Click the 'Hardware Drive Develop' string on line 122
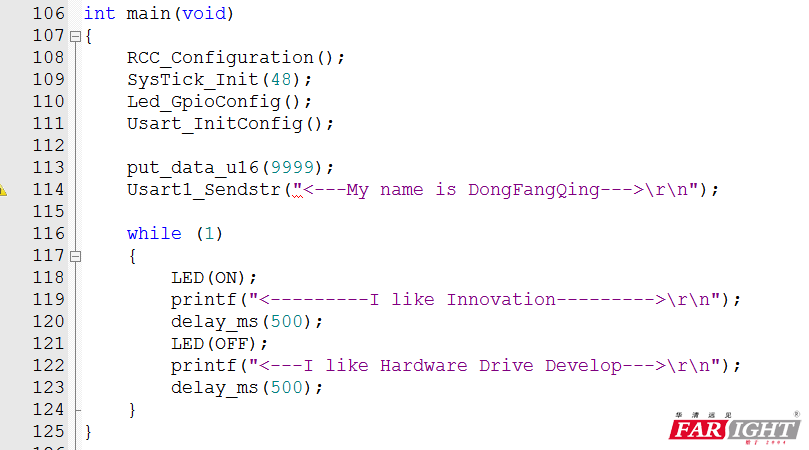The image size is (809, 450). click(501, 366)
